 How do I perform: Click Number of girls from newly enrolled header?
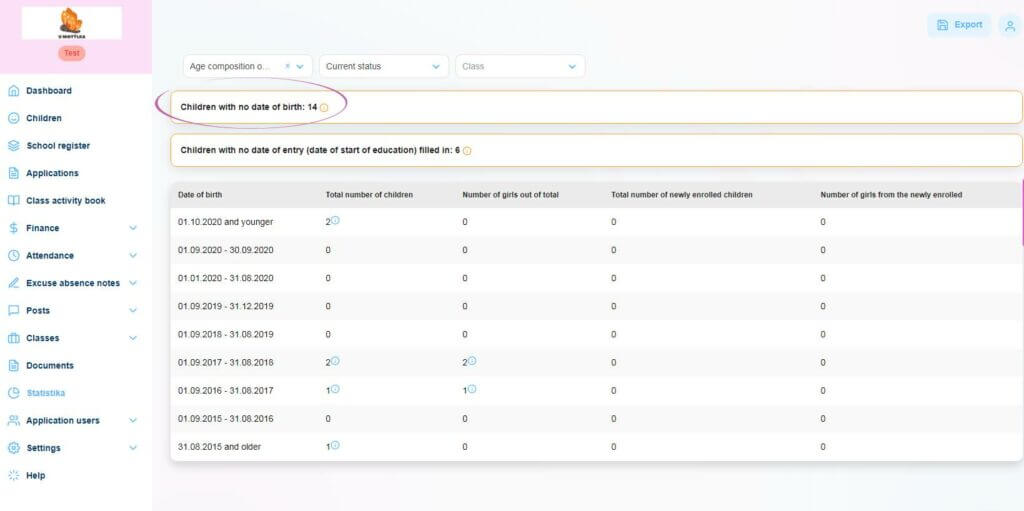pyautogui.click(x=891, y=195)
